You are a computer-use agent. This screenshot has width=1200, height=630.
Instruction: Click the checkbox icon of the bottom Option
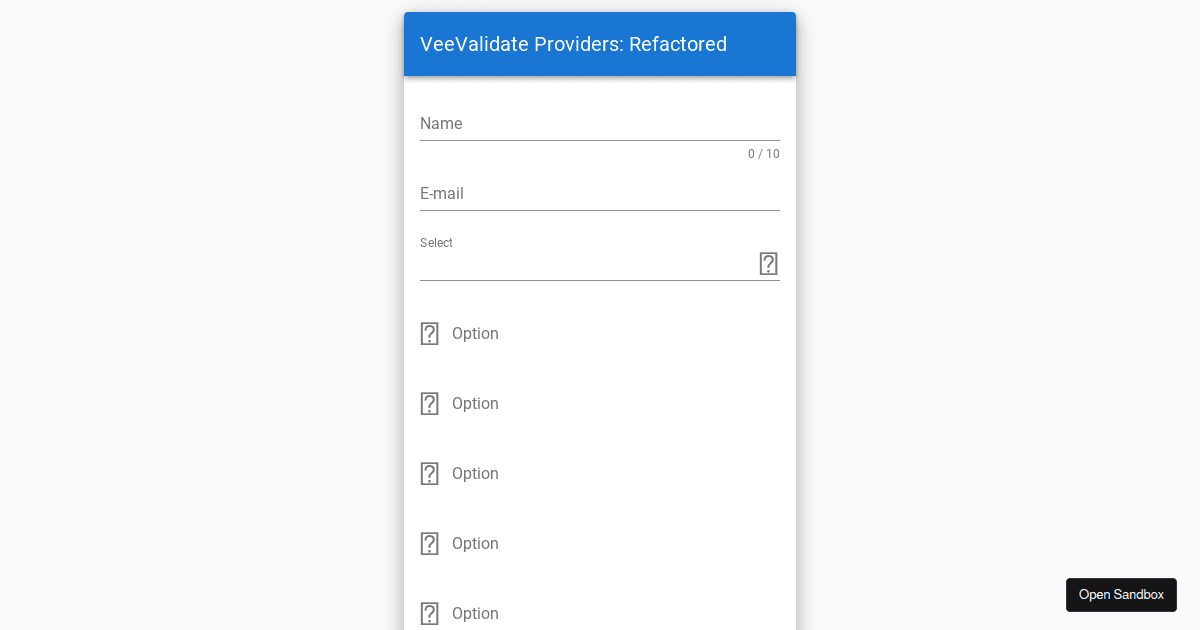pyautogui.click(x=429, y=613)
